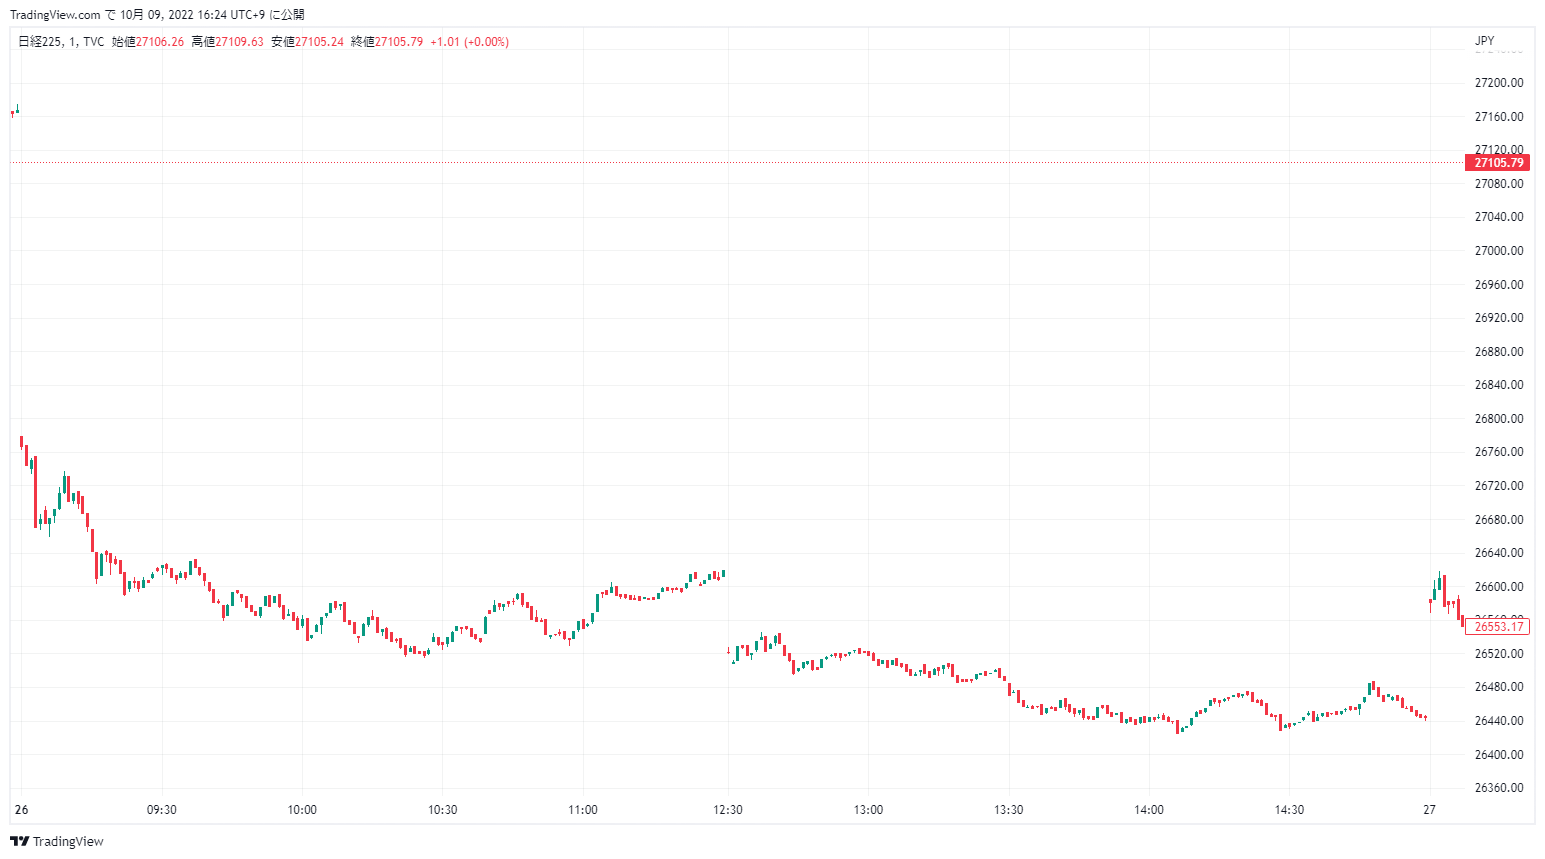The image size is (1545, 859).
Task: Click the 26400.00 price axis label
Action: 1499,755
